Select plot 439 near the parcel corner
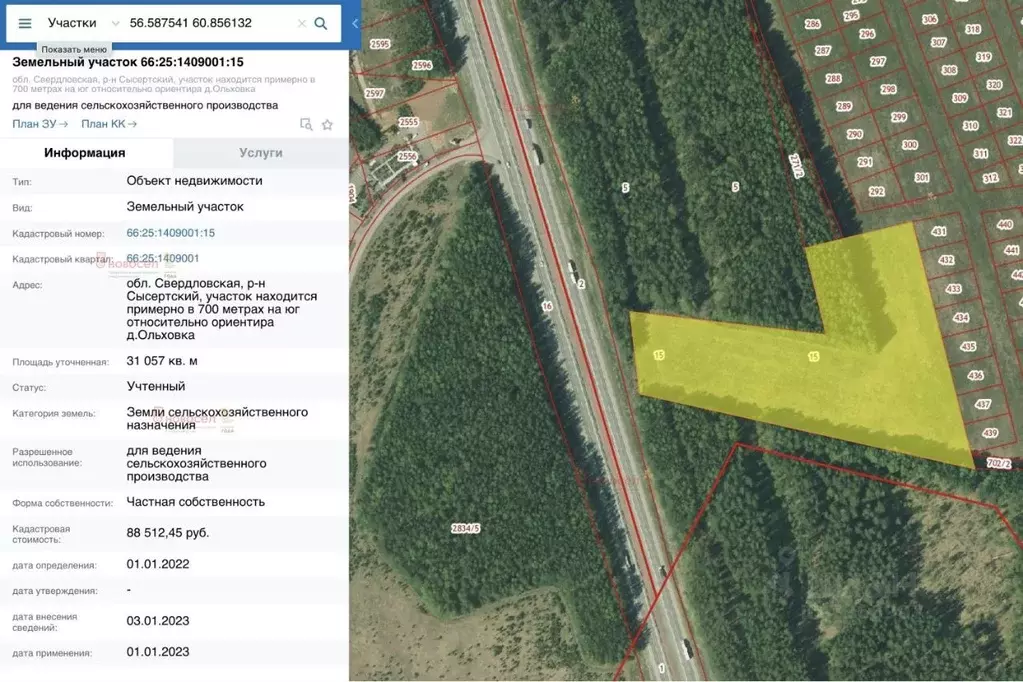The height and width of the screenshot is (682, 1023). tap(989, 433)
